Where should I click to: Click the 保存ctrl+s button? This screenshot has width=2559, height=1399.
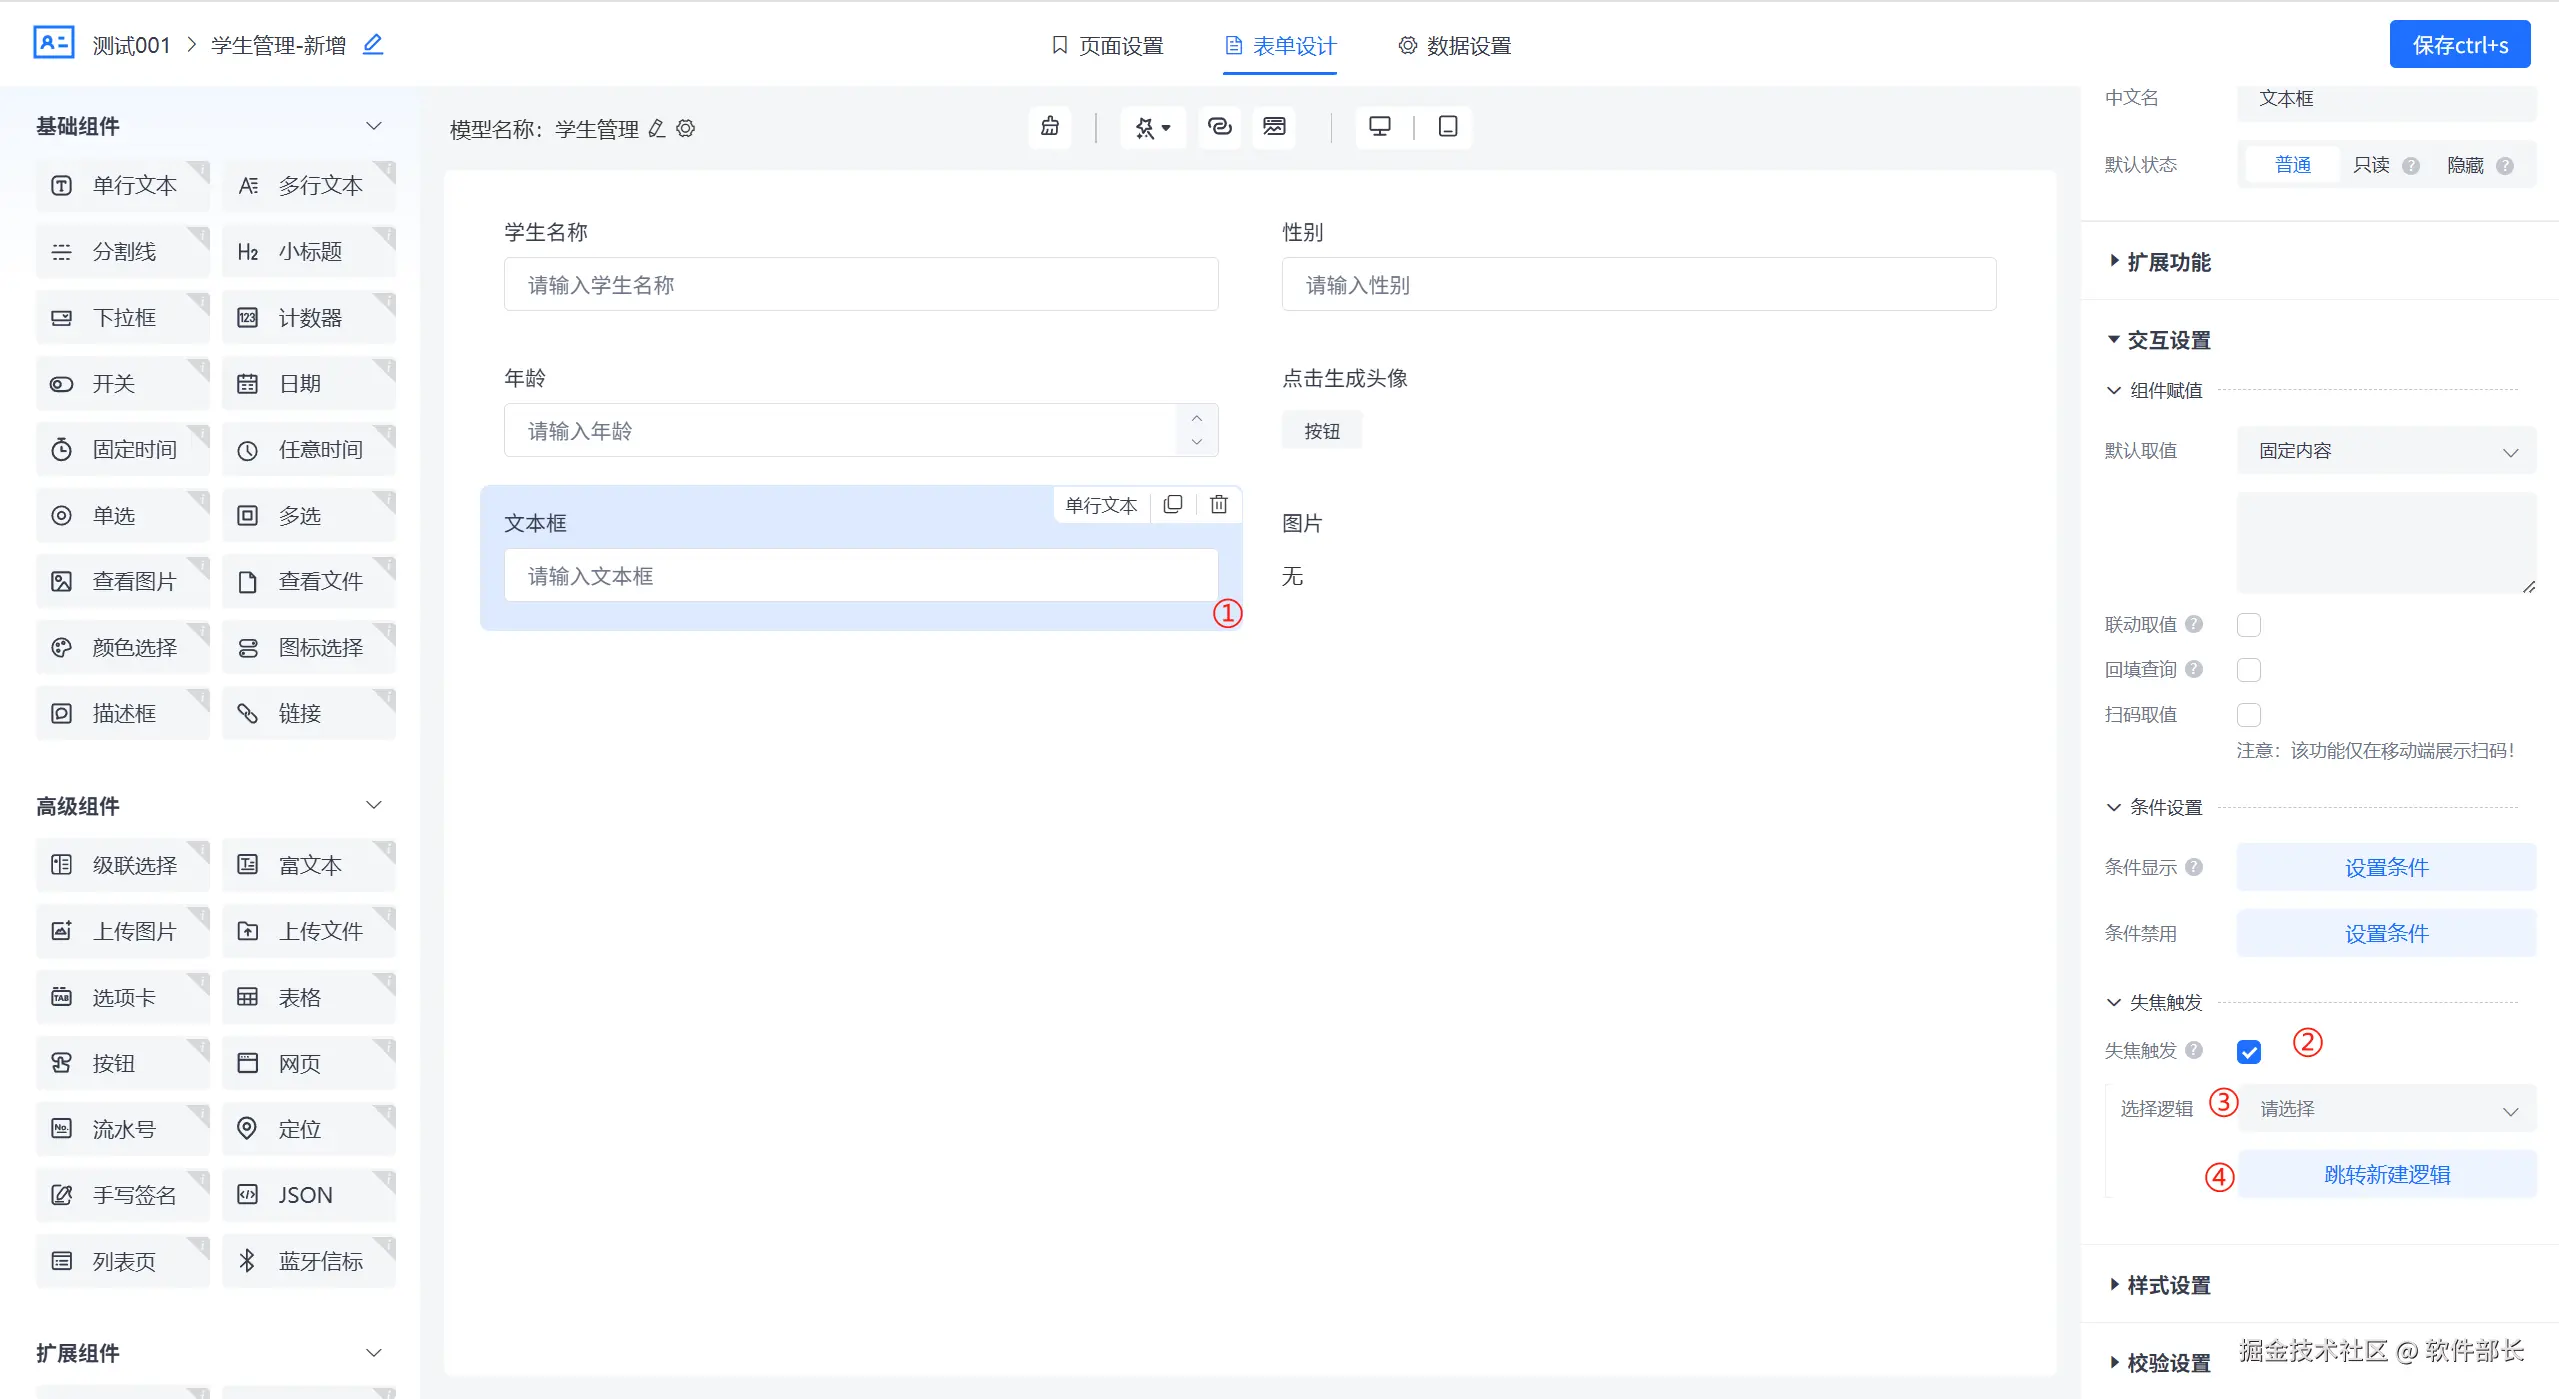(x=2459, y=45)
